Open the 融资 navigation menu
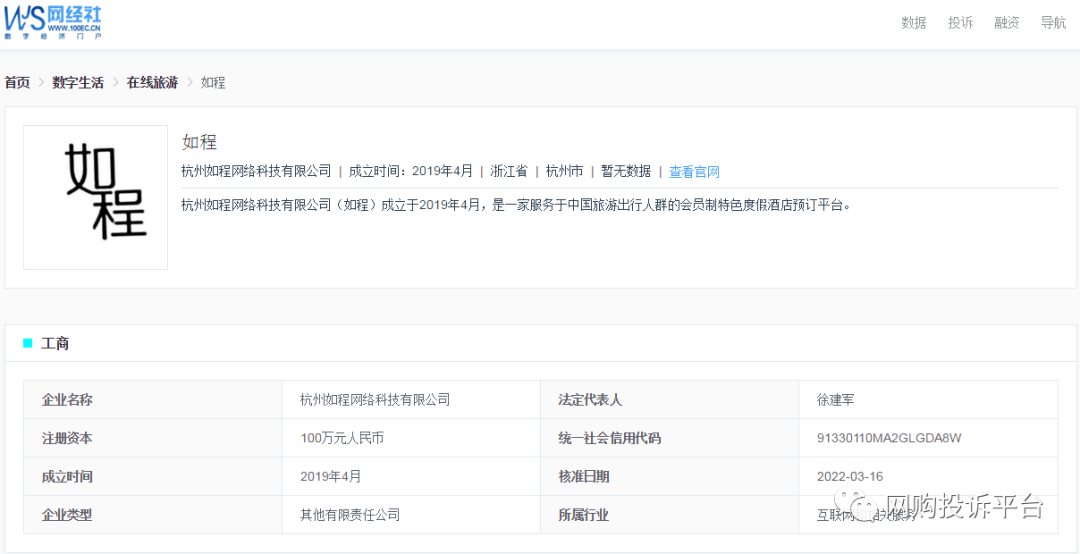Viewport: 1080px width, 554px height. (1007, 23)
